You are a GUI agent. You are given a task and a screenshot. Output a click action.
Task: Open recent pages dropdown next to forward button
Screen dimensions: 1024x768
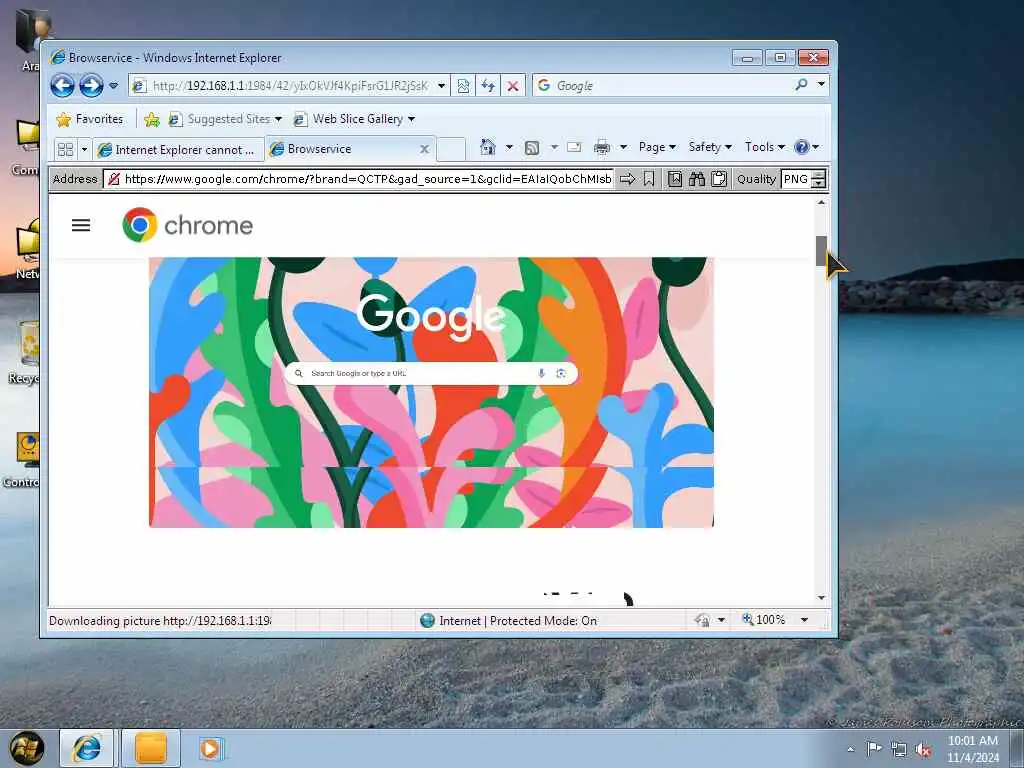tap(114, 86)
